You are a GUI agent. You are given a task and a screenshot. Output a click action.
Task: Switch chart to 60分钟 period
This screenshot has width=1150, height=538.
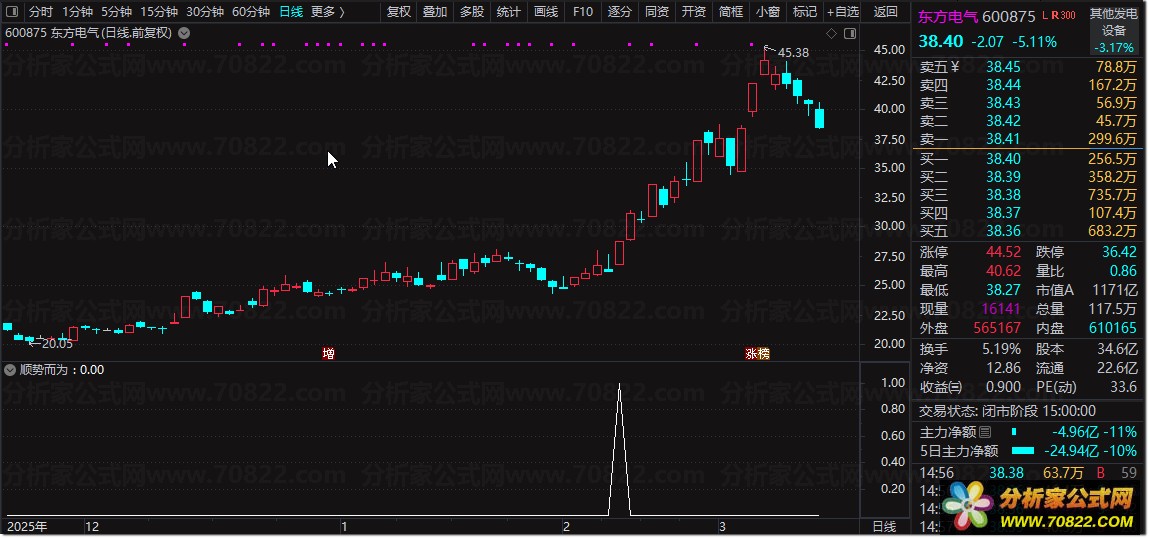click(251, 12)
